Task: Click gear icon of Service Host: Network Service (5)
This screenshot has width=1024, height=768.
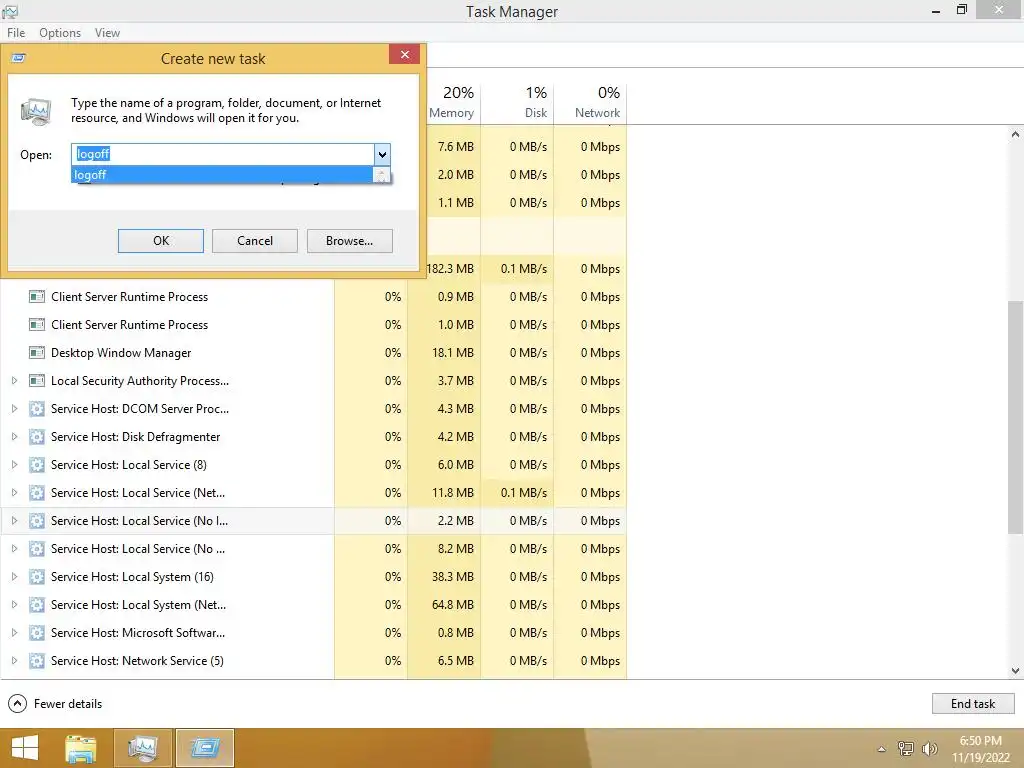Action: [37, 661]
